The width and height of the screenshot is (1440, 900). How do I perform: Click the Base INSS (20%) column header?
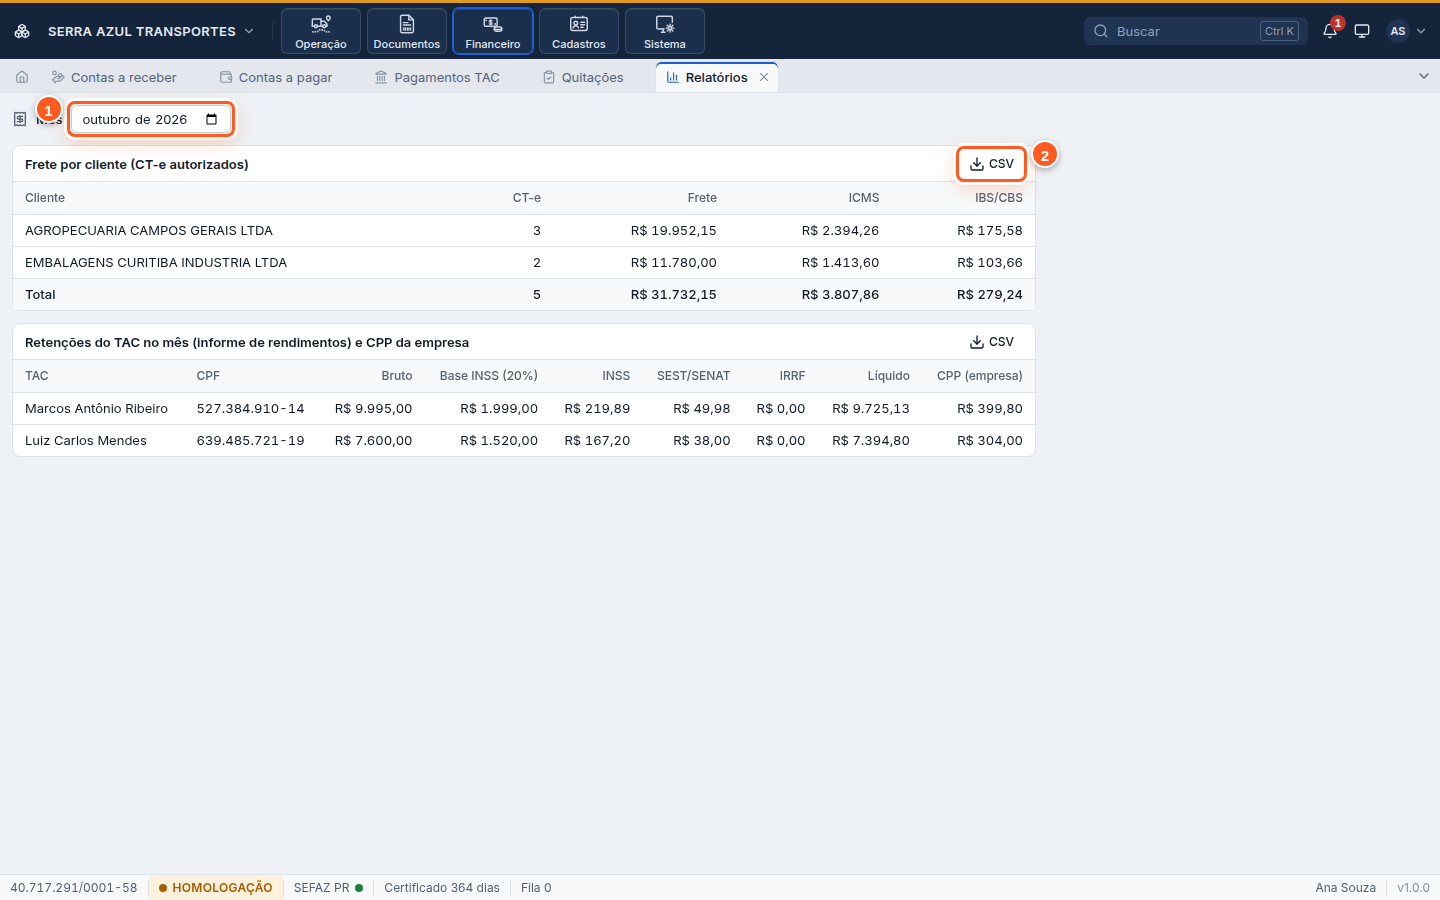(489, 376)
